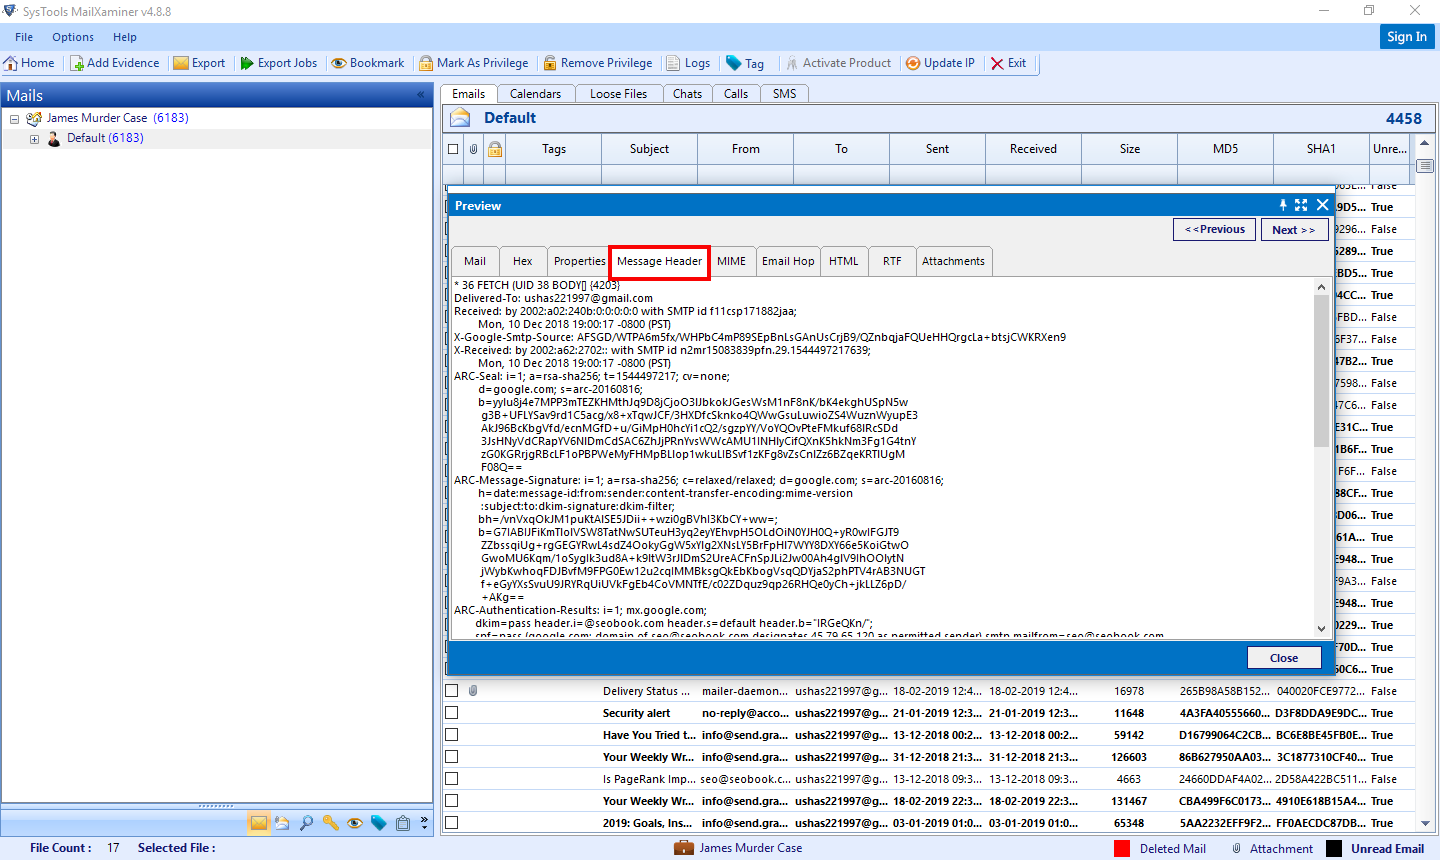The width and height of the screenshot is (1440, 860).
Task: Check the box next to the PageRank email
Action: tap(452, 778)
